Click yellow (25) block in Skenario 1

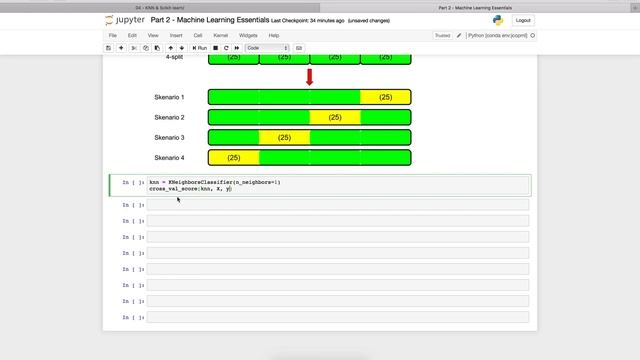pos(385,97)
